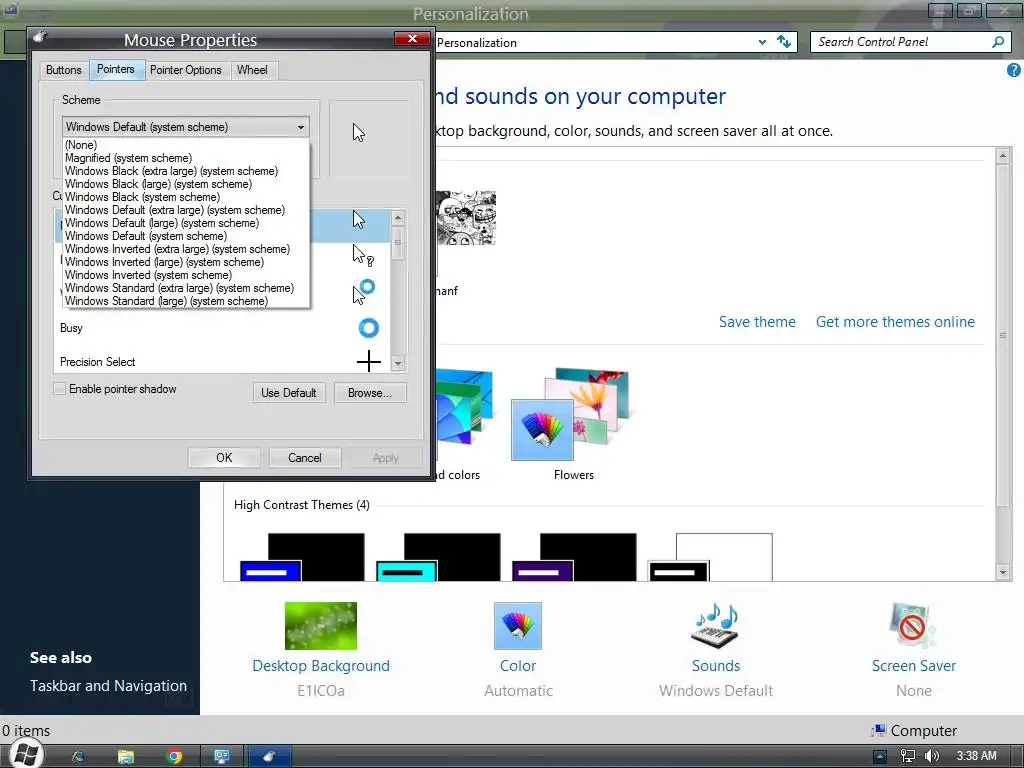Click the network tray icon

[x=907, y=756]
